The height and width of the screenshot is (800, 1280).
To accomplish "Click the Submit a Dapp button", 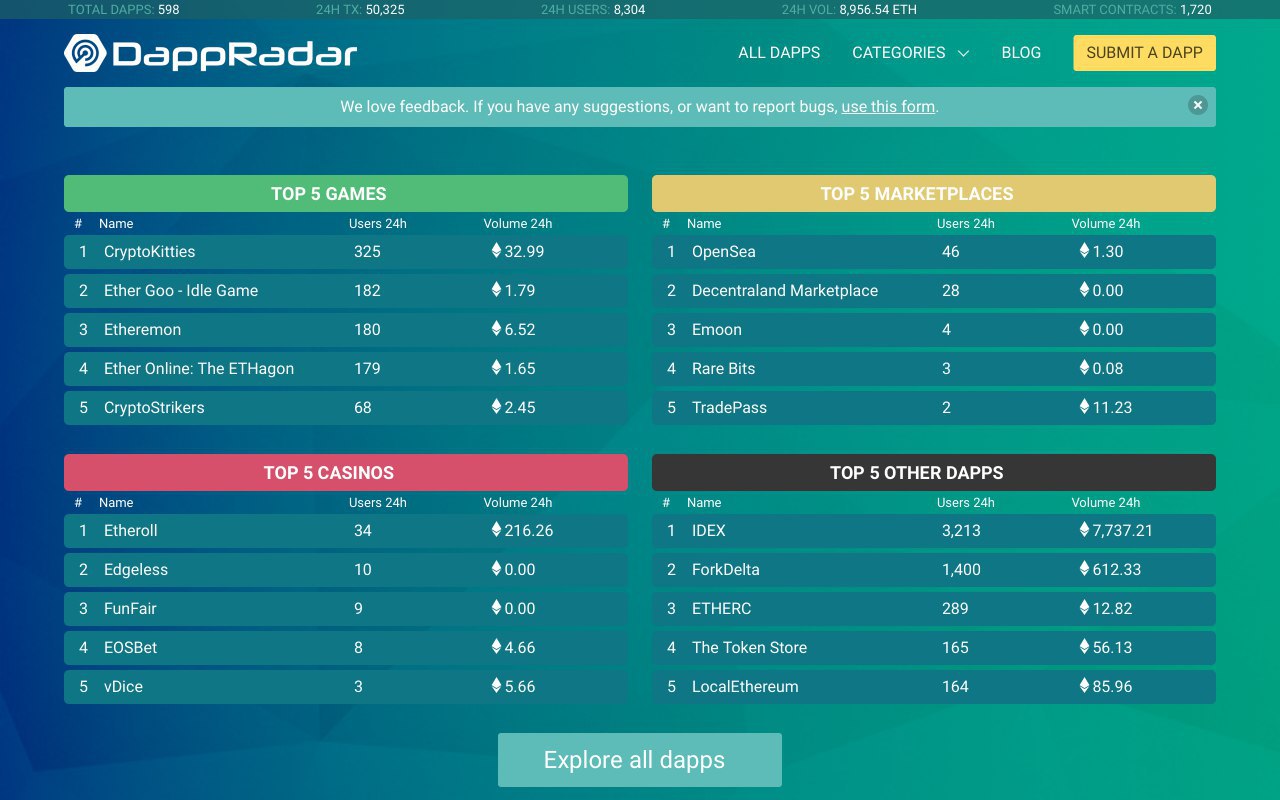I will pyautogui.click(x=1144, y=53).
